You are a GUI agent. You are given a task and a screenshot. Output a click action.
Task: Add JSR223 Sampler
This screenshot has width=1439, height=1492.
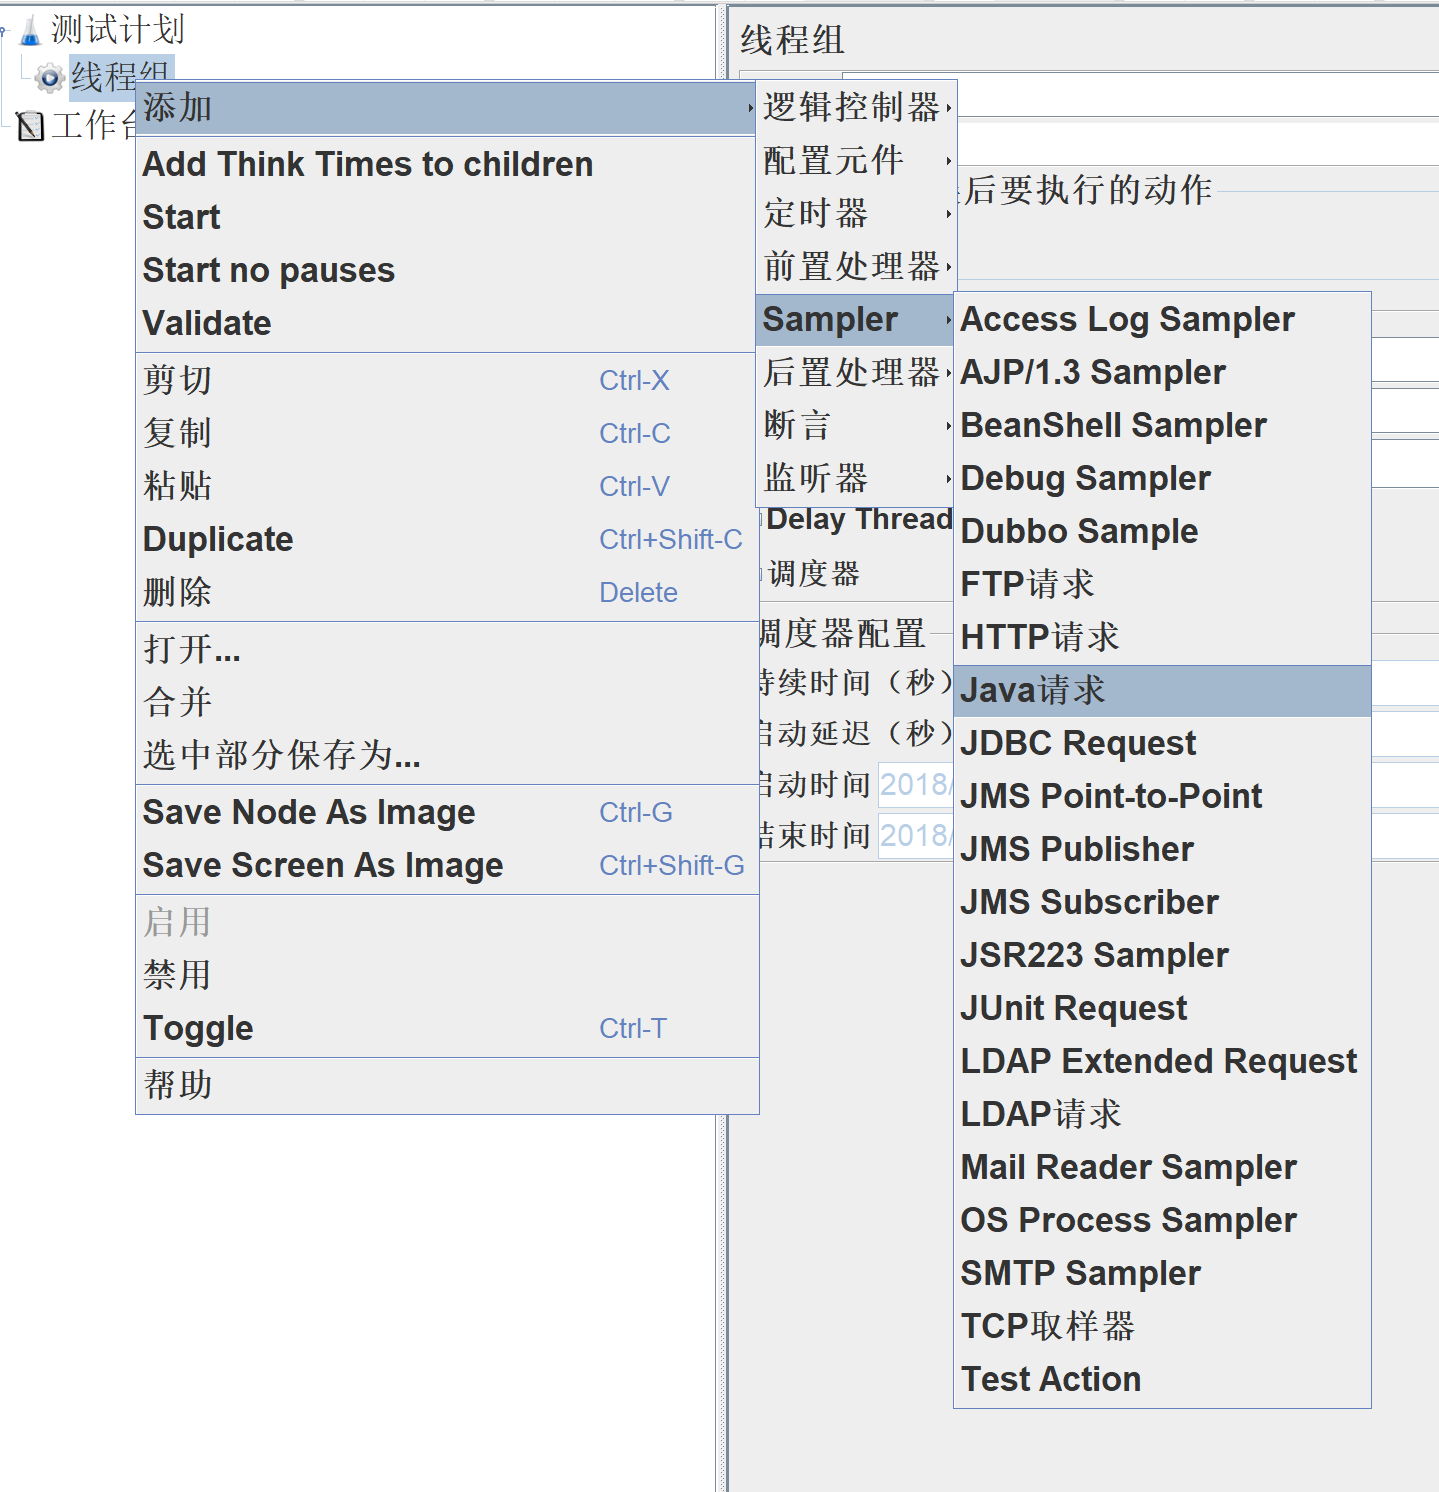1162,955
